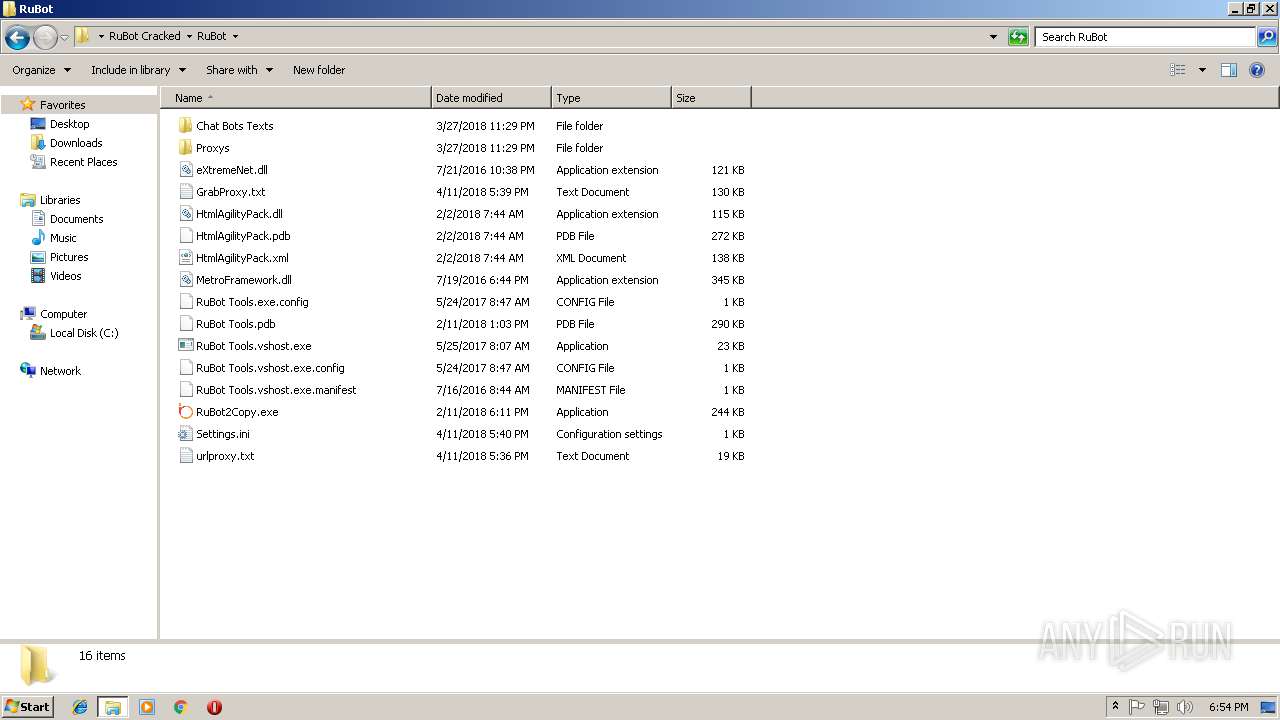Open Downloads in Favorites
This screenshot has width=1280, height=720.
point(76,143)
